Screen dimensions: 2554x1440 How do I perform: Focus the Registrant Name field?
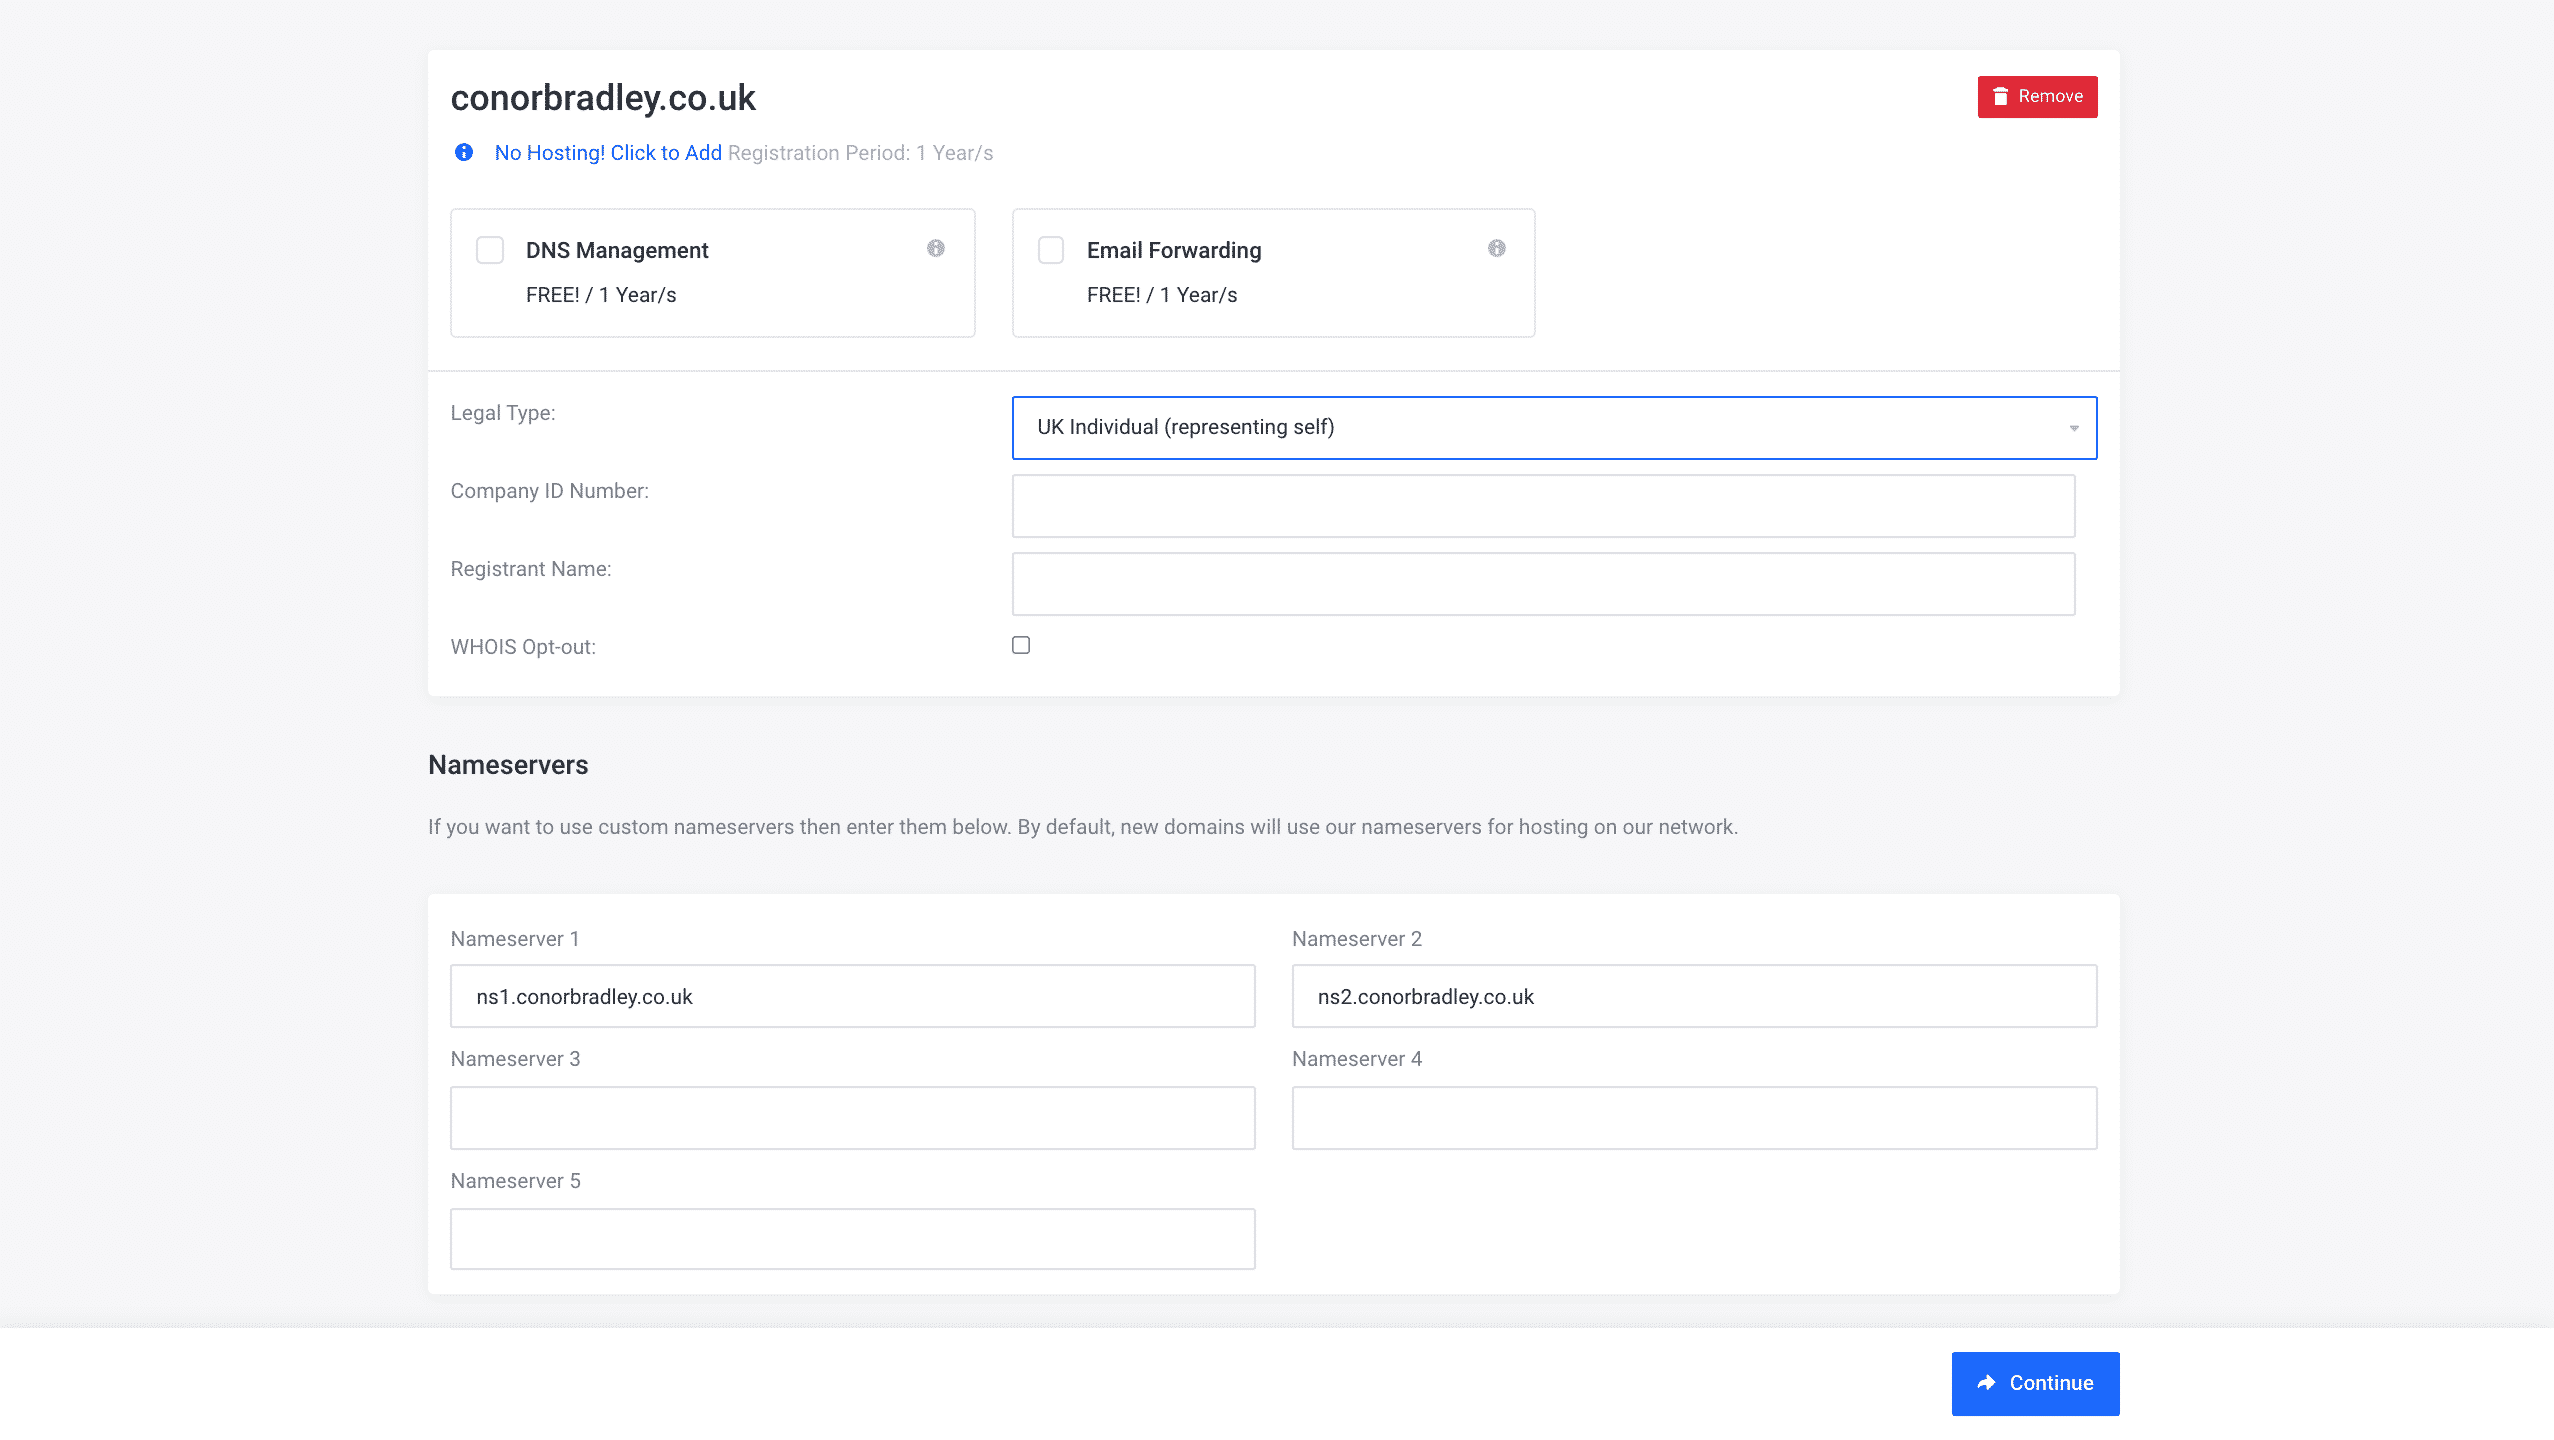pyautogui.click(x=1543, y=584)
